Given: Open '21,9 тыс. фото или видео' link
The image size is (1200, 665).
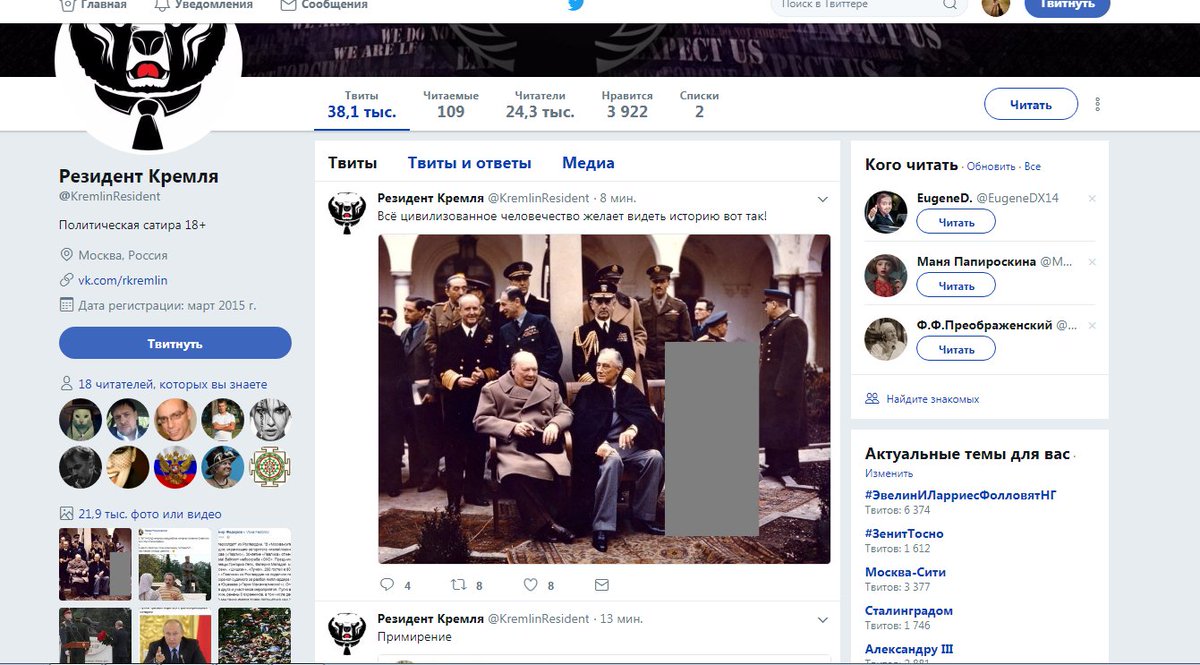Looking at the screenshot, I should coord(149,513).
